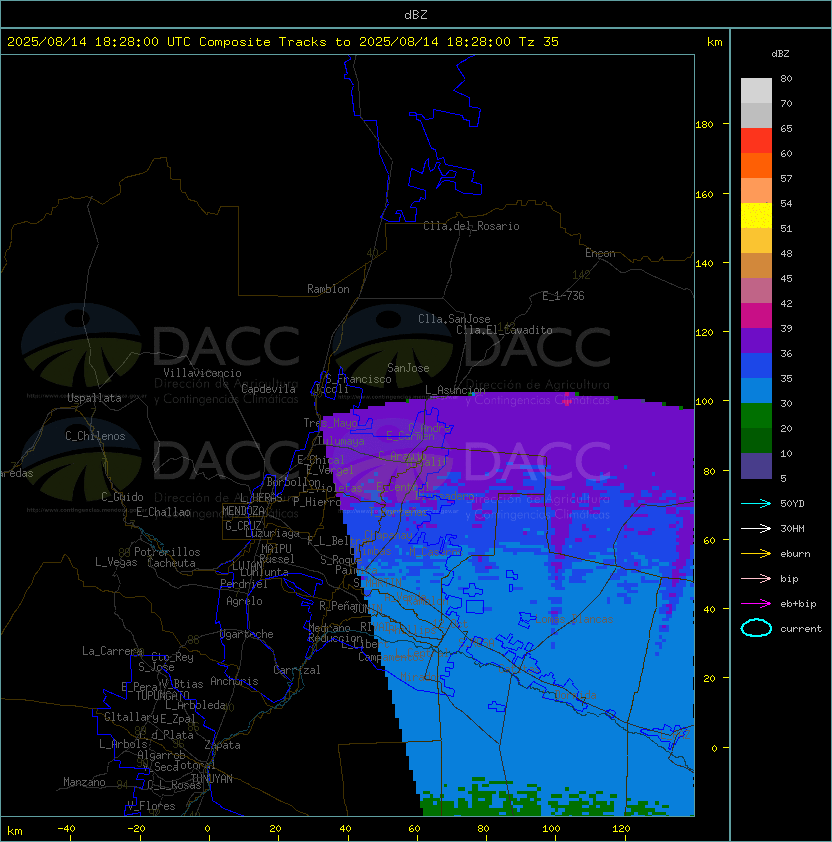Click the Lomas_Blancas label in radar echo
832x842 pixels.
574,619
